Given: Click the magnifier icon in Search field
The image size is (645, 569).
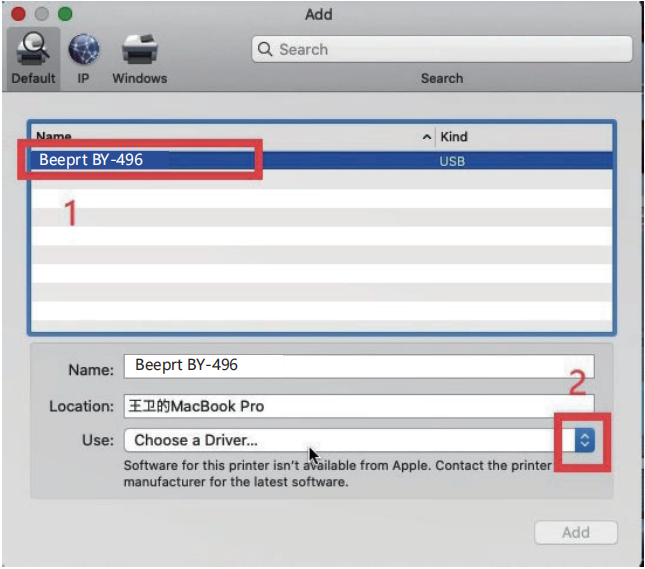Looking at the screenshot, I should [265, 49].
